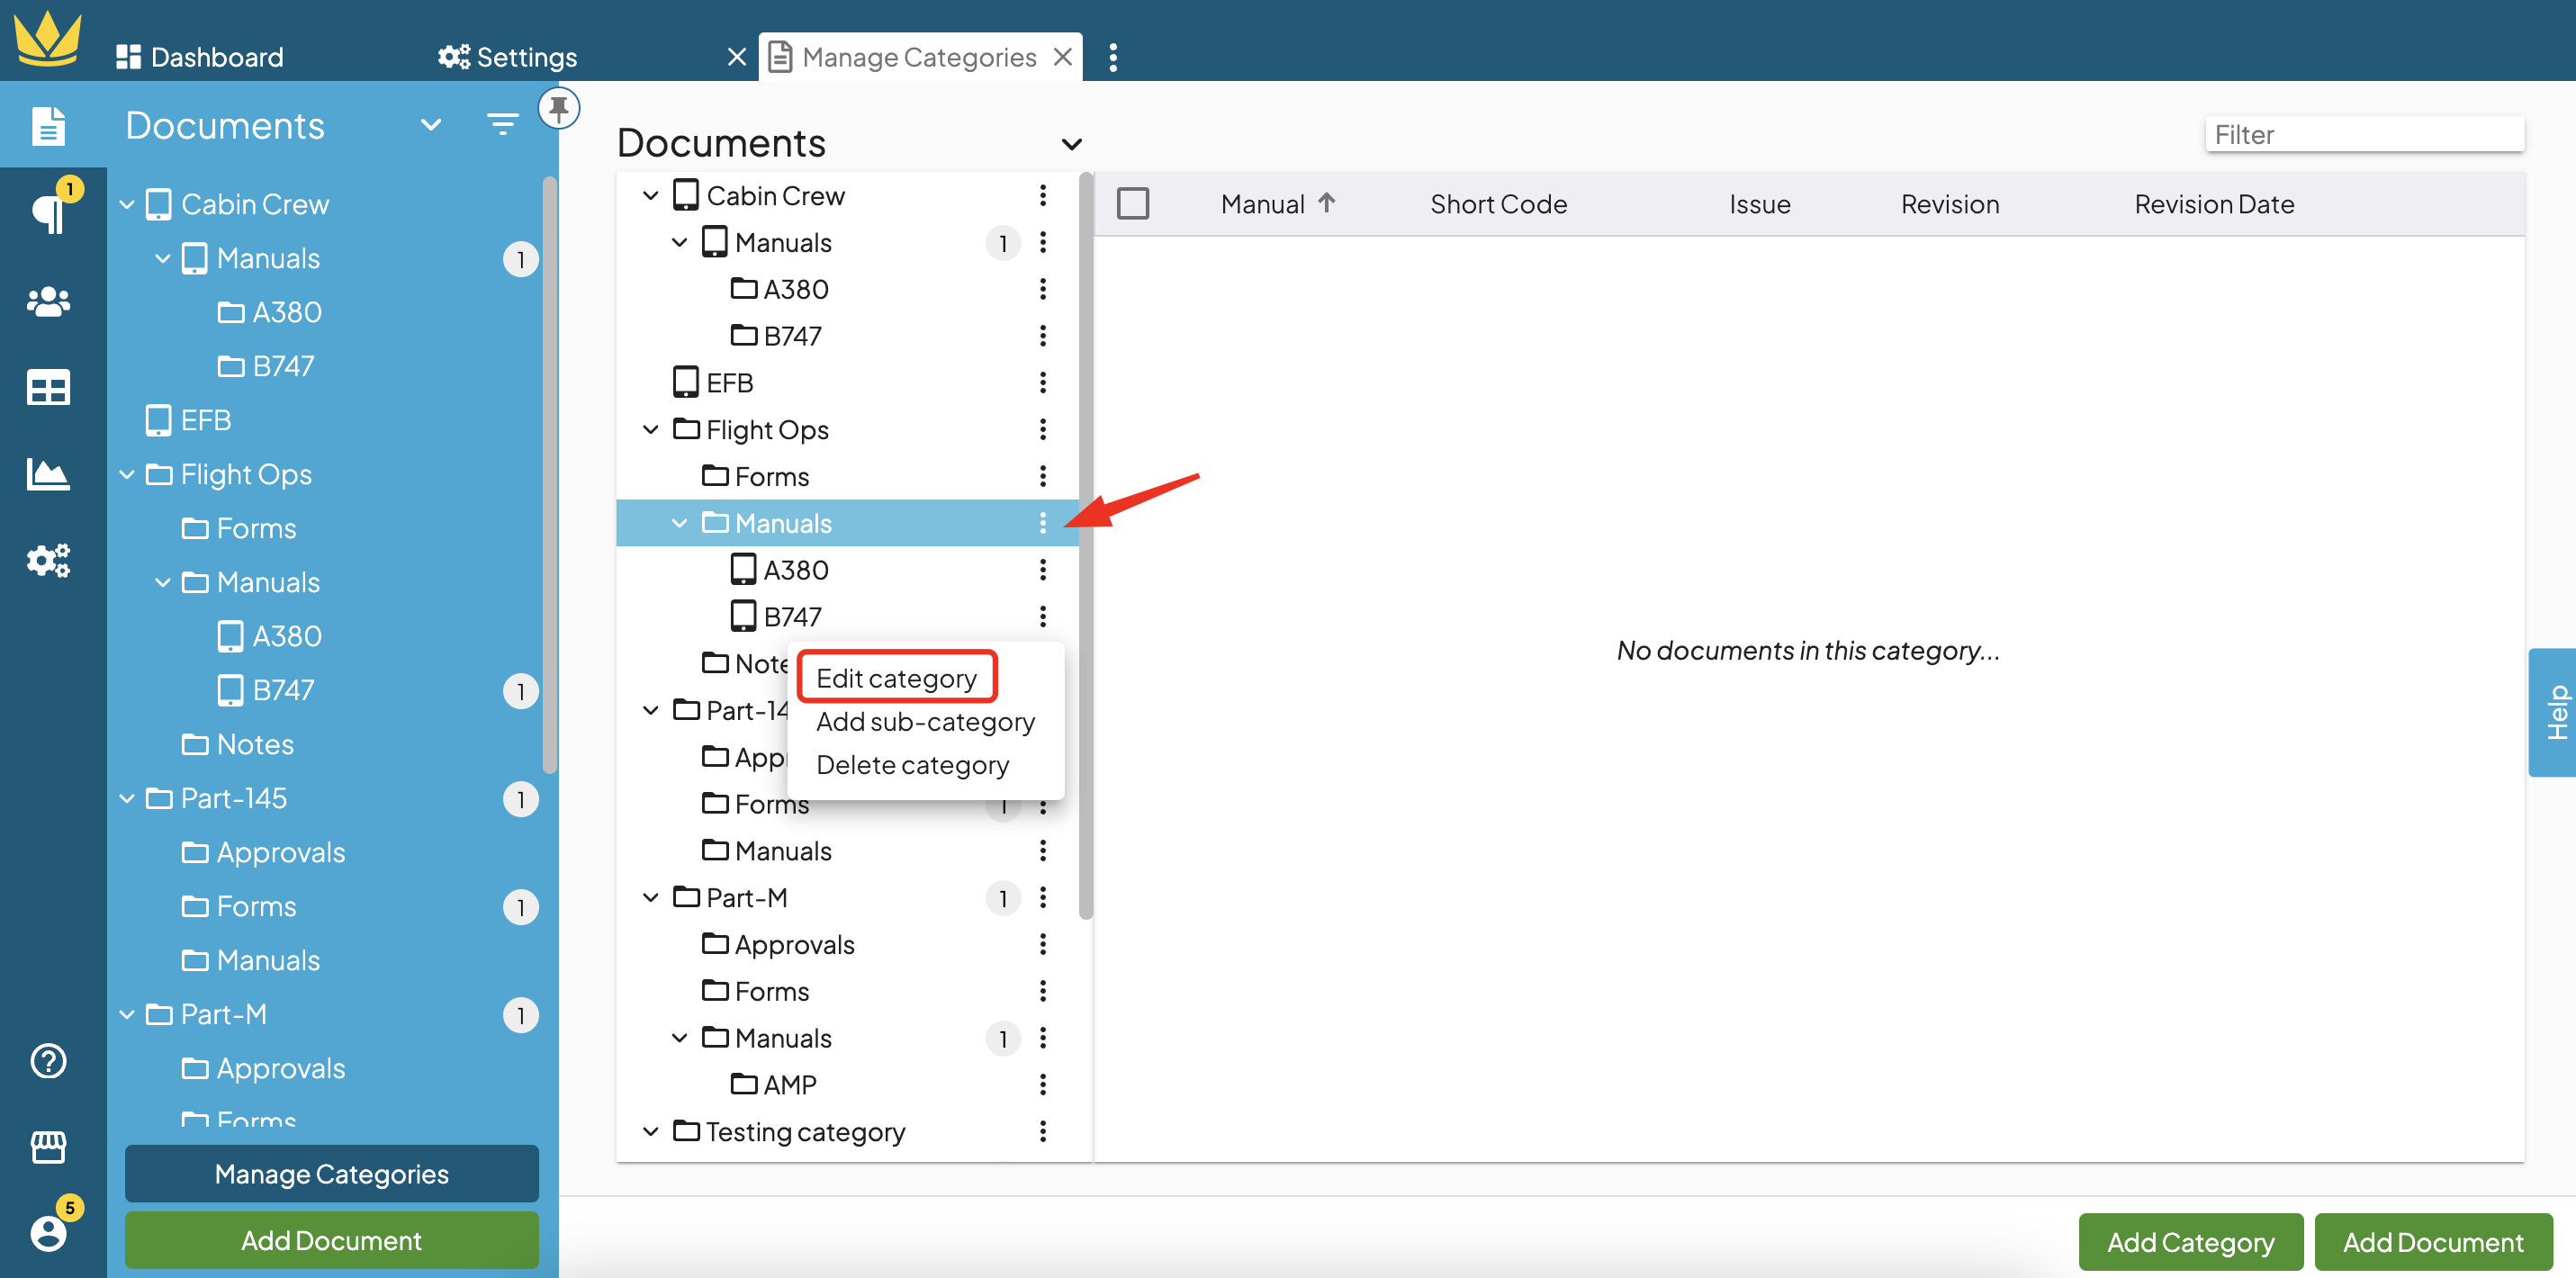This screenshot has width=2576, height=1278.
Task: Click the user profile icon with badge 5
Action: (47, 1232)
